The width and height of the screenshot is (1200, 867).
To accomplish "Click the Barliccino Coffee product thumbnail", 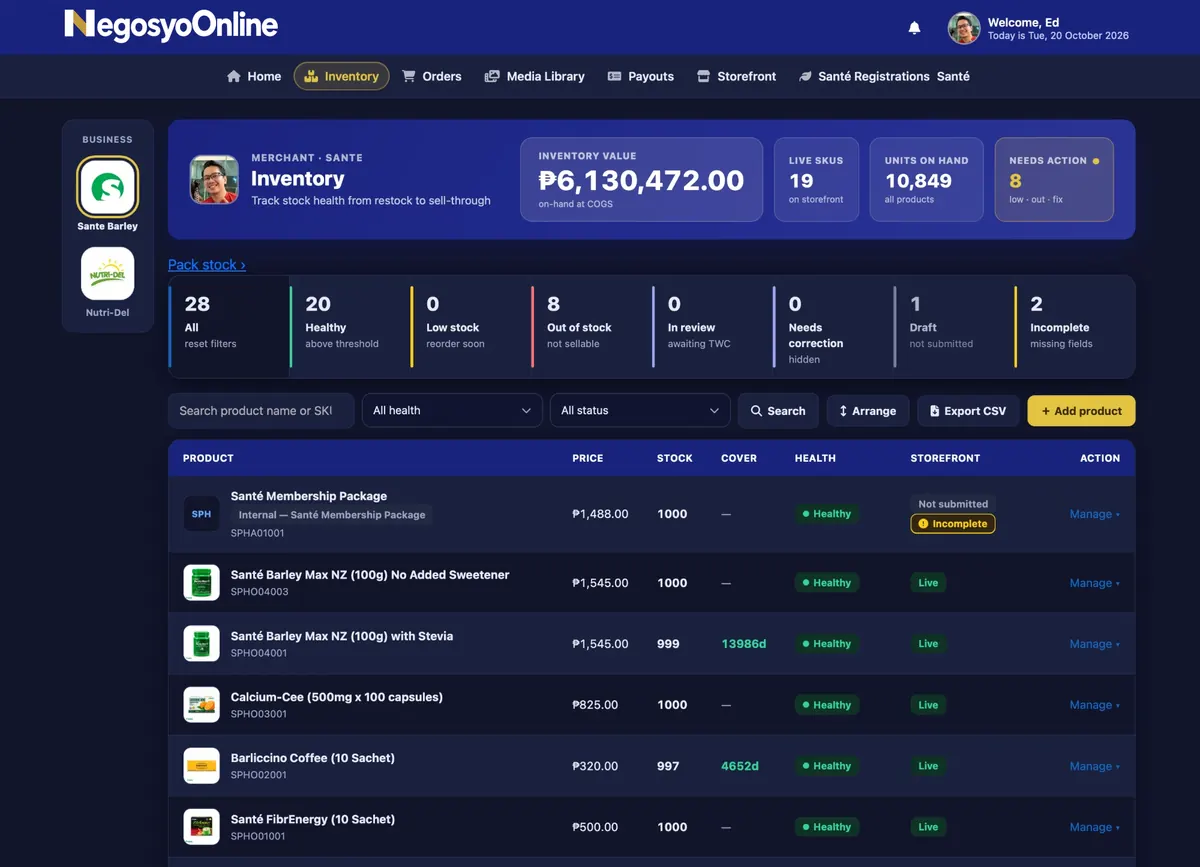I will click(201, 766).
